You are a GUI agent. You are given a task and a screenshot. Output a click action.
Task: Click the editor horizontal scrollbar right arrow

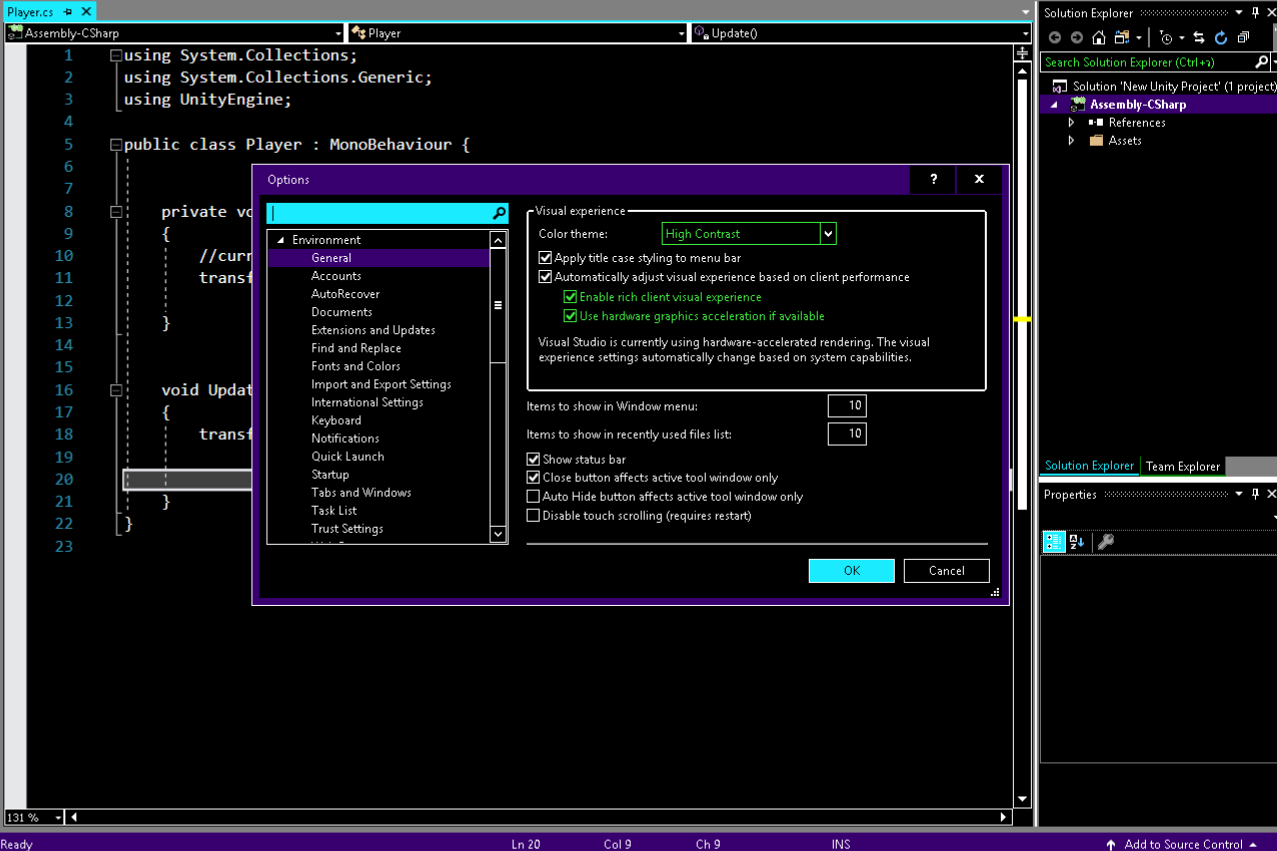(1005, 817)
